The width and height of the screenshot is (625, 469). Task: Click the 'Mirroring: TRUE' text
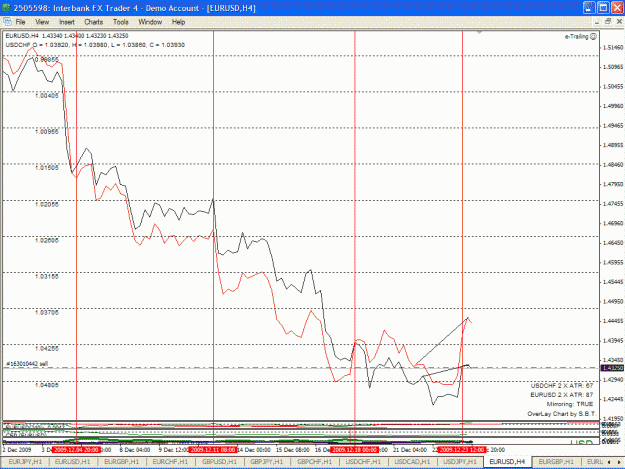pos(570,404)
